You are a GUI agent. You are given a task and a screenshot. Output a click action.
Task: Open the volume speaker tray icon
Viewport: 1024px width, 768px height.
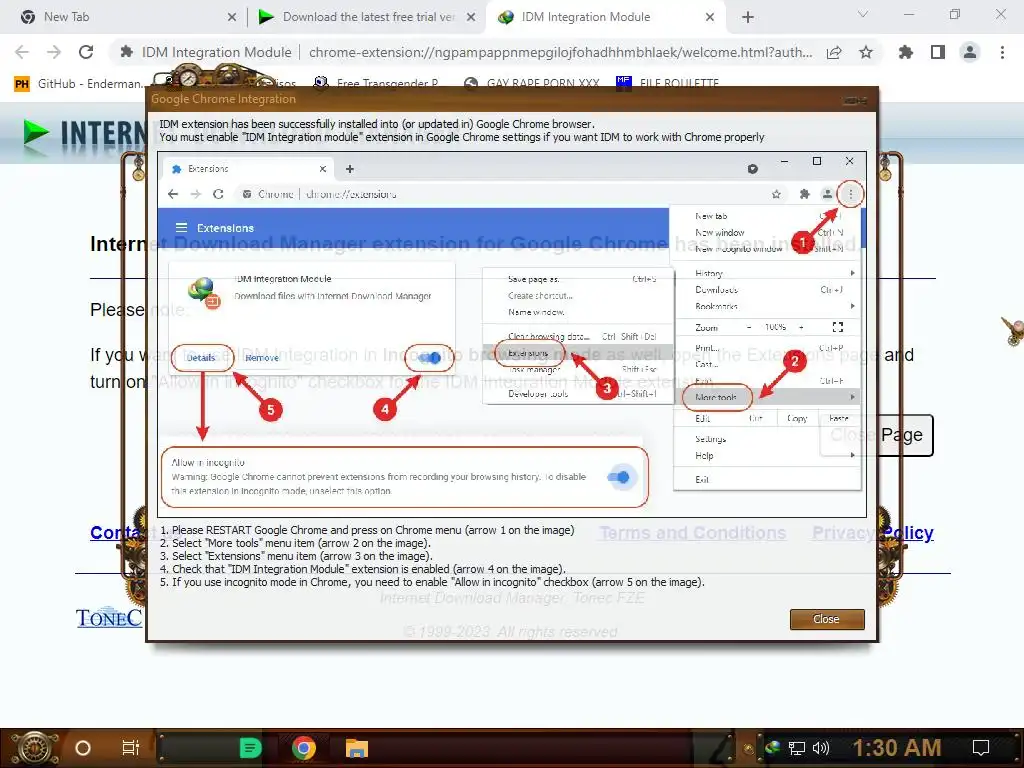tap(821, 748)
